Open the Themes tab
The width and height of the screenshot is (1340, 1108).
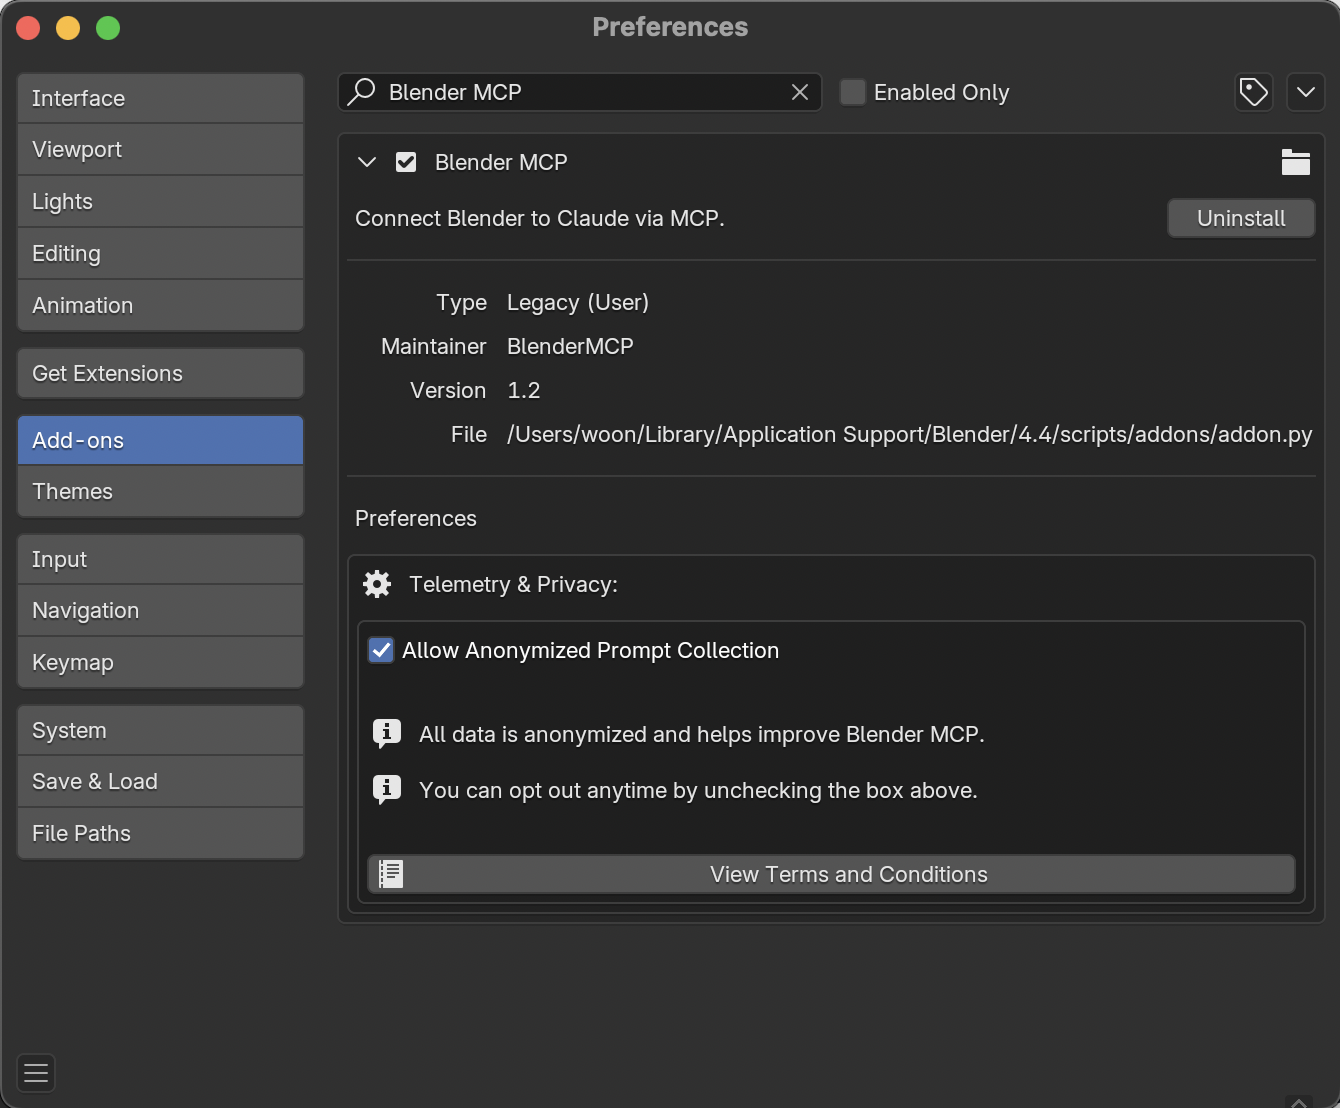coord(160,491)
